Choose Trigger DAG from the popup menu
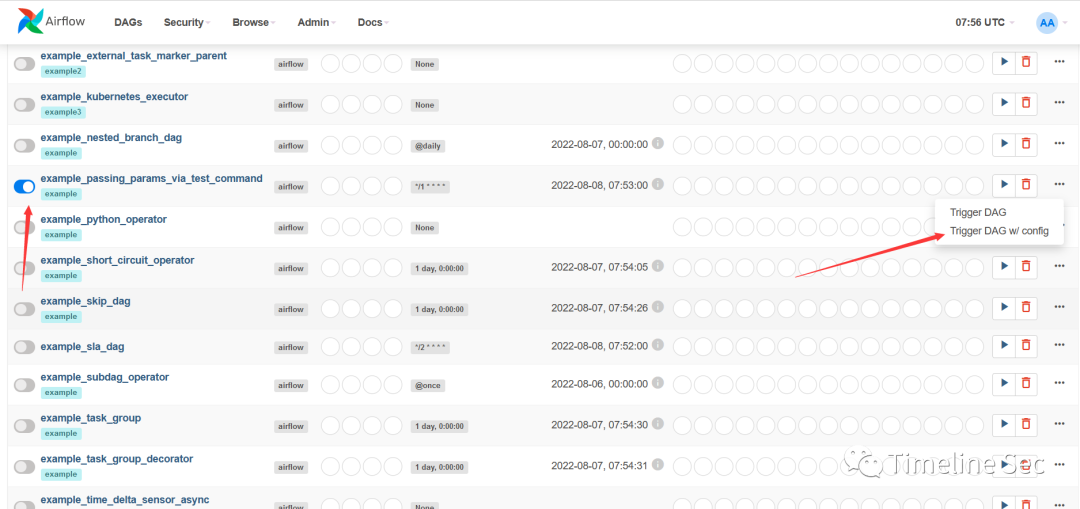This screenshot has width=1080, height=509. point(977,212)
